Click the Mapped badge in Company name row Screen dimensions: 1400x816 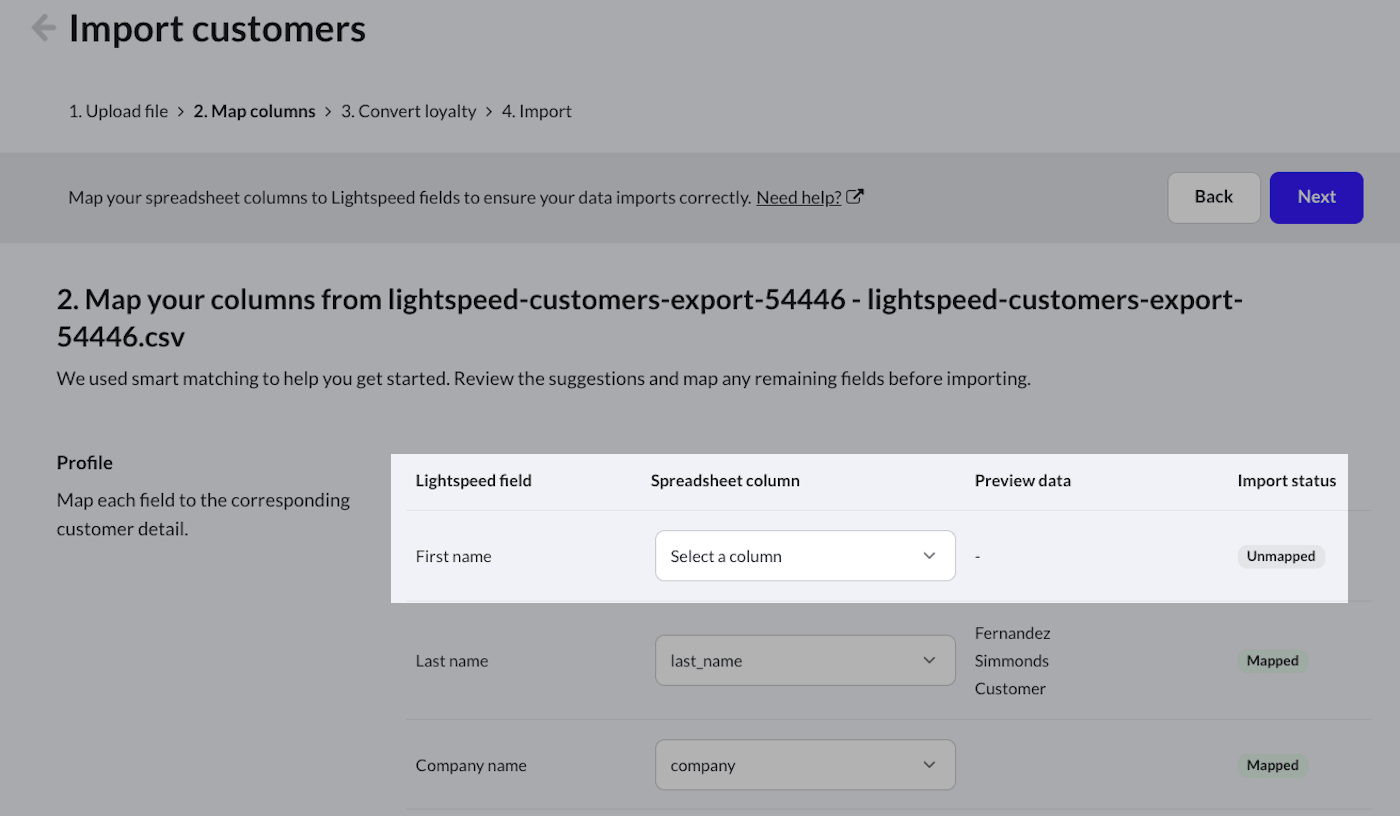click(x=1272, y=765)
